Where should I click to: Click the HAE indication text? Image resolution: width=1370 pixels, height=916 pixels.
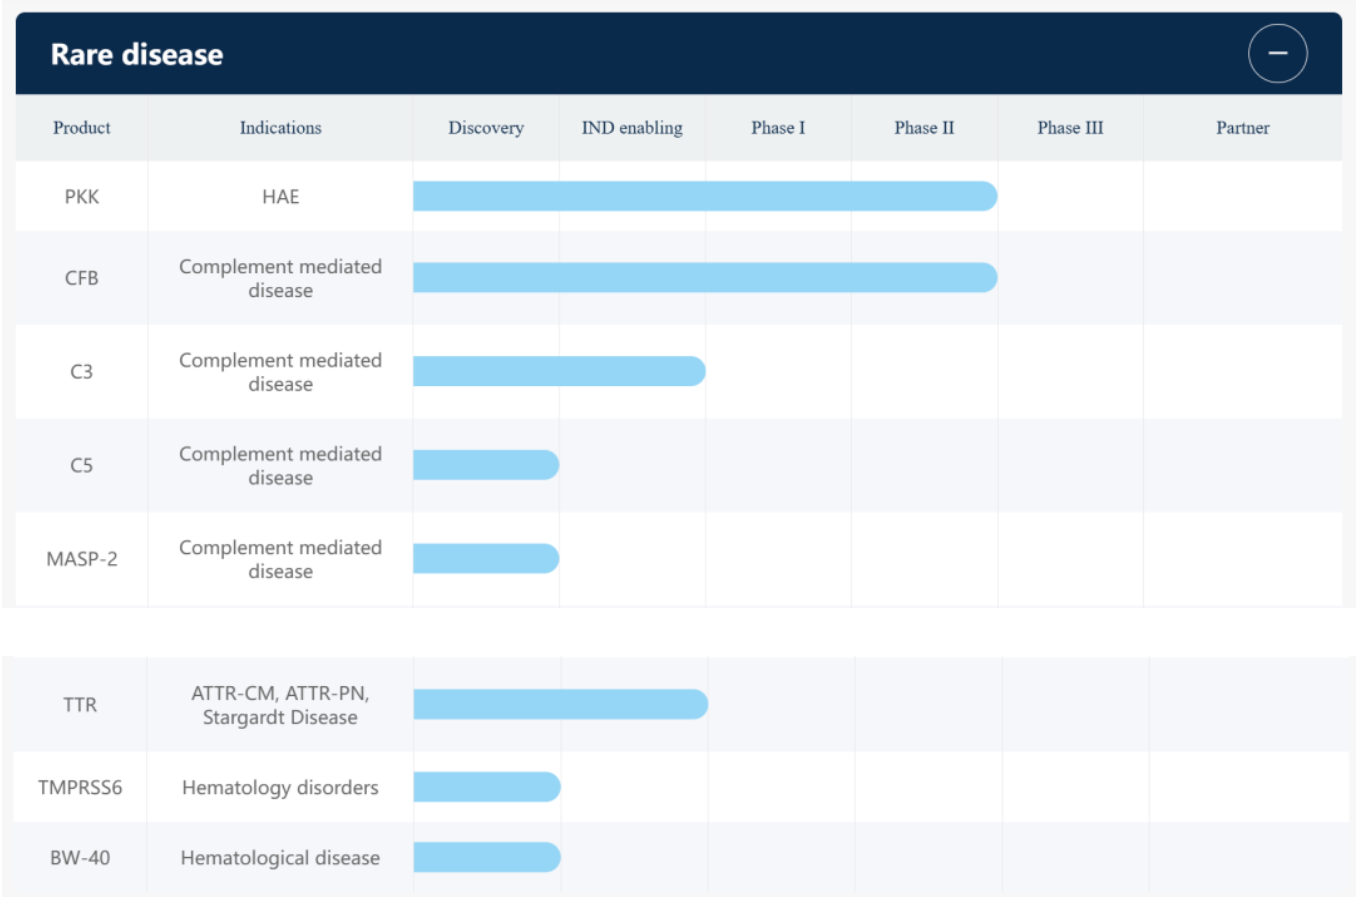(x=280, y=197)
